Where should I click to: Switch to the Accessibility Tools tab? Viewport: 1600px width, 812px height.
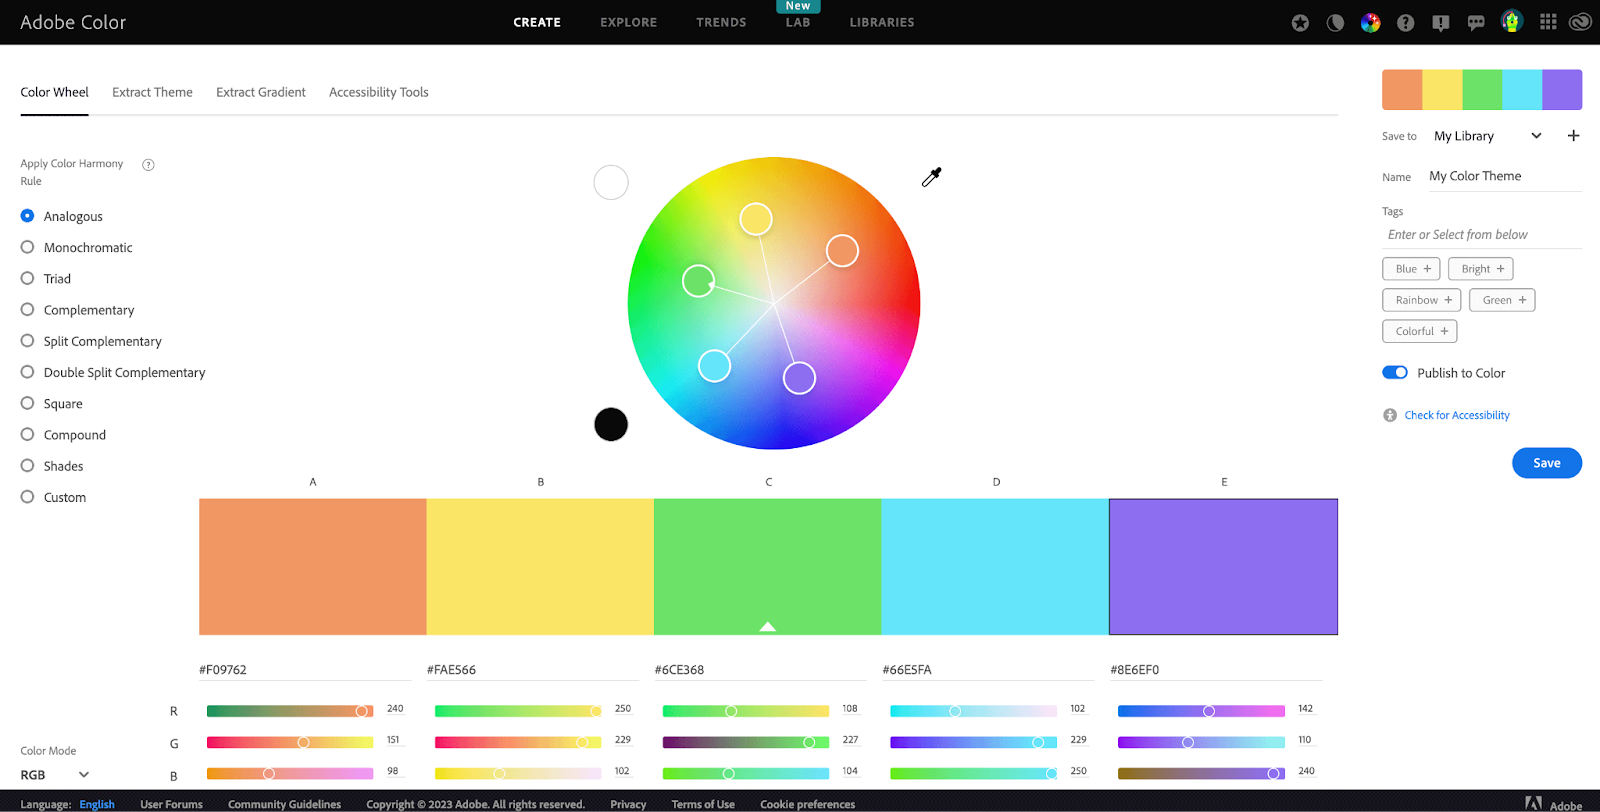click(379, 92)
